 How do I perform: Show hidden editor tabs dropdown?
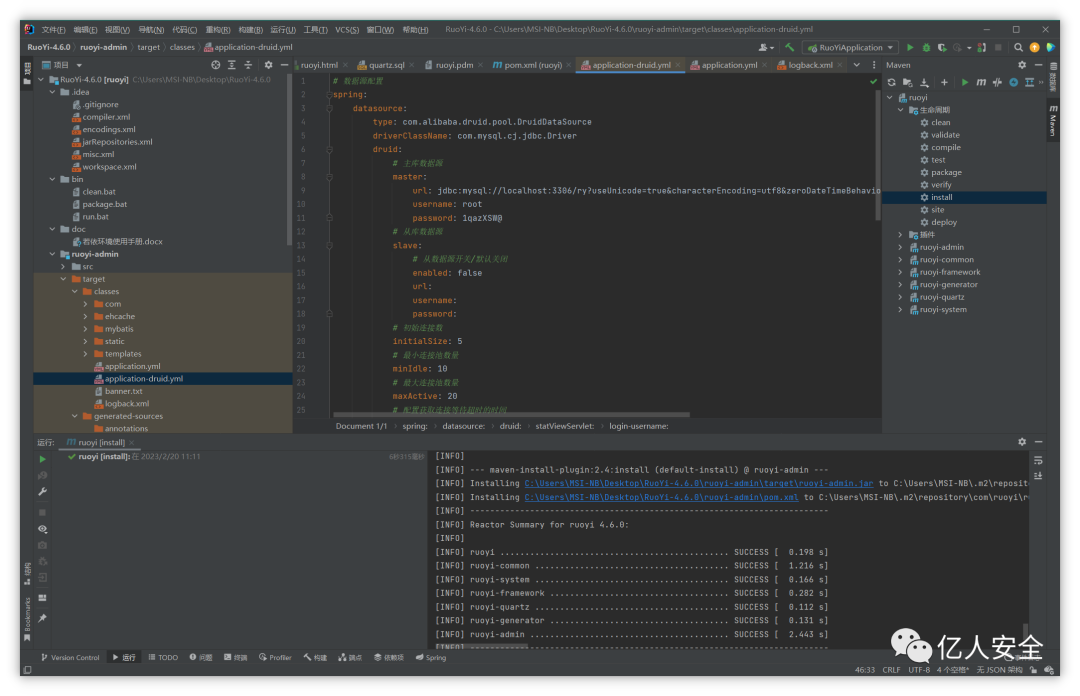pyautogui.click(x=857, y=65)
